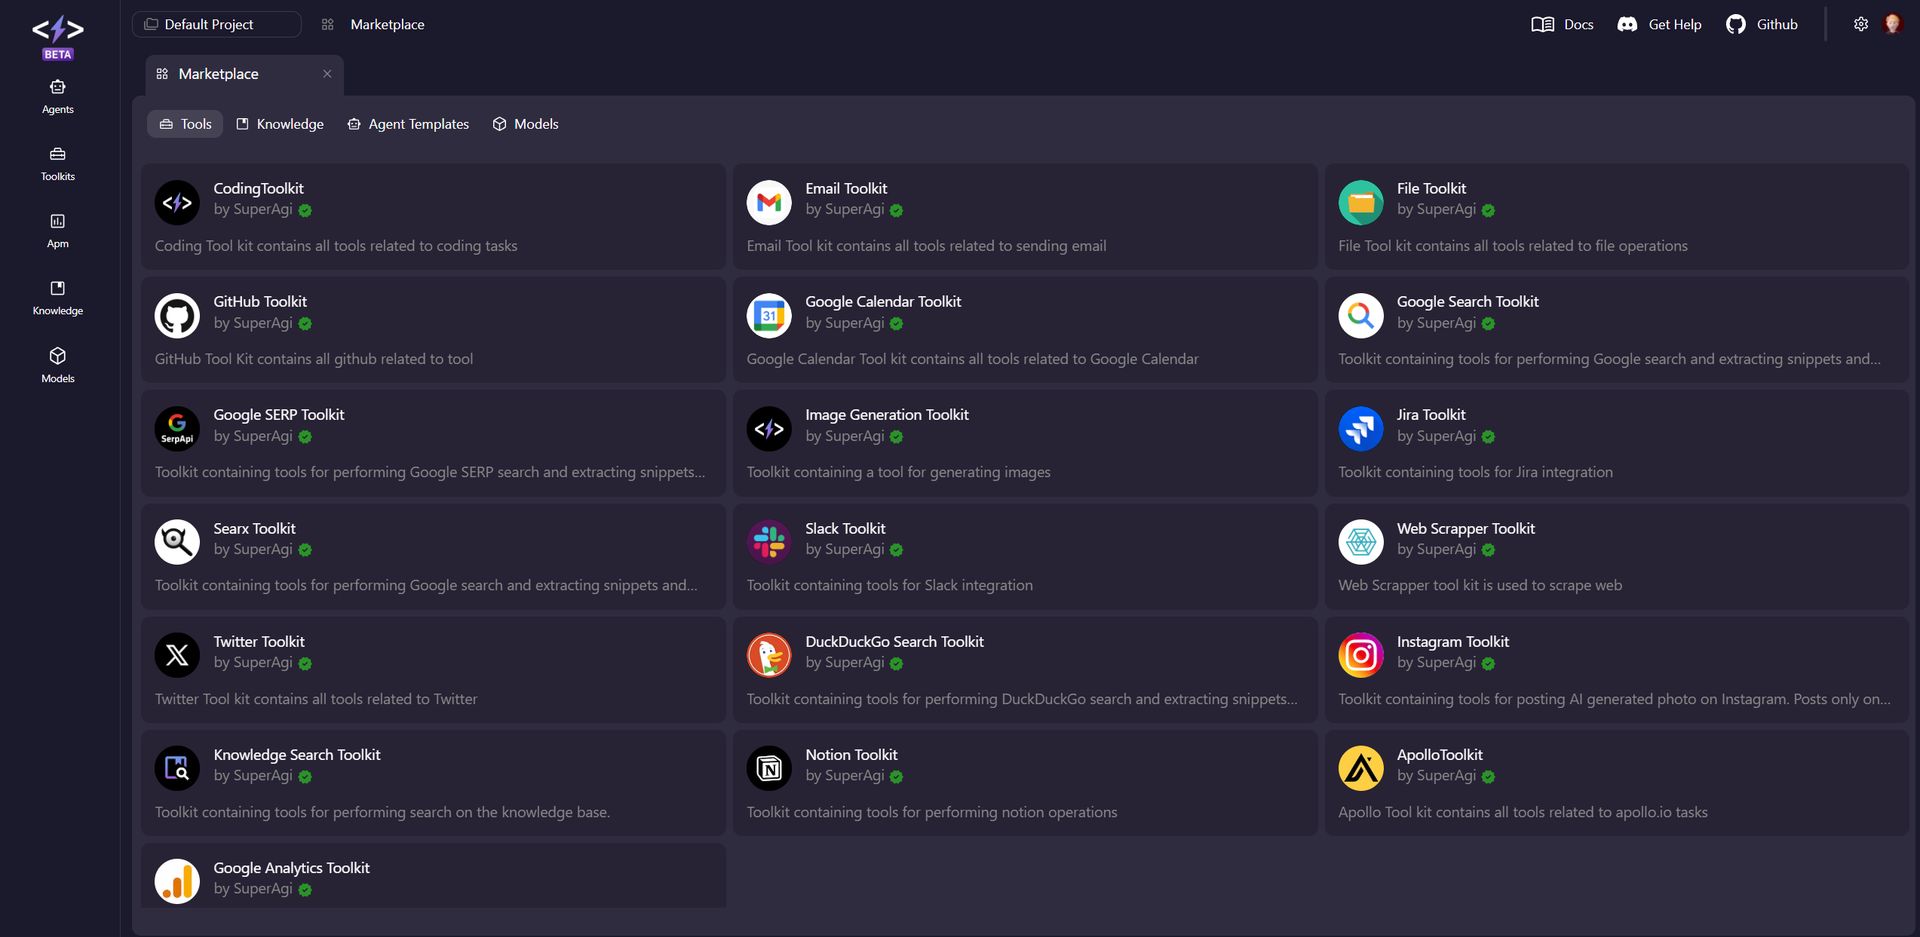Open the settings gear in the top bar
The width and height of the screenshot is (1920, 937).
pos(1861,24)
